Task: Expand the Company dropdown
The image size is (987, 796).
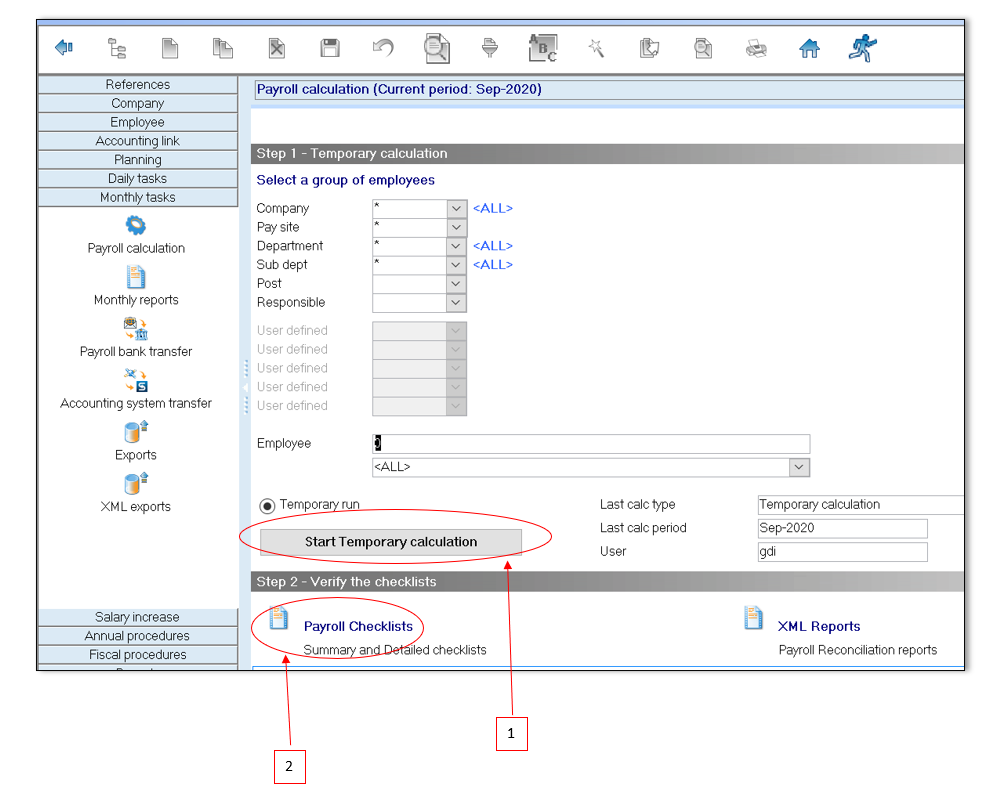Action: [x=456, y=209]
